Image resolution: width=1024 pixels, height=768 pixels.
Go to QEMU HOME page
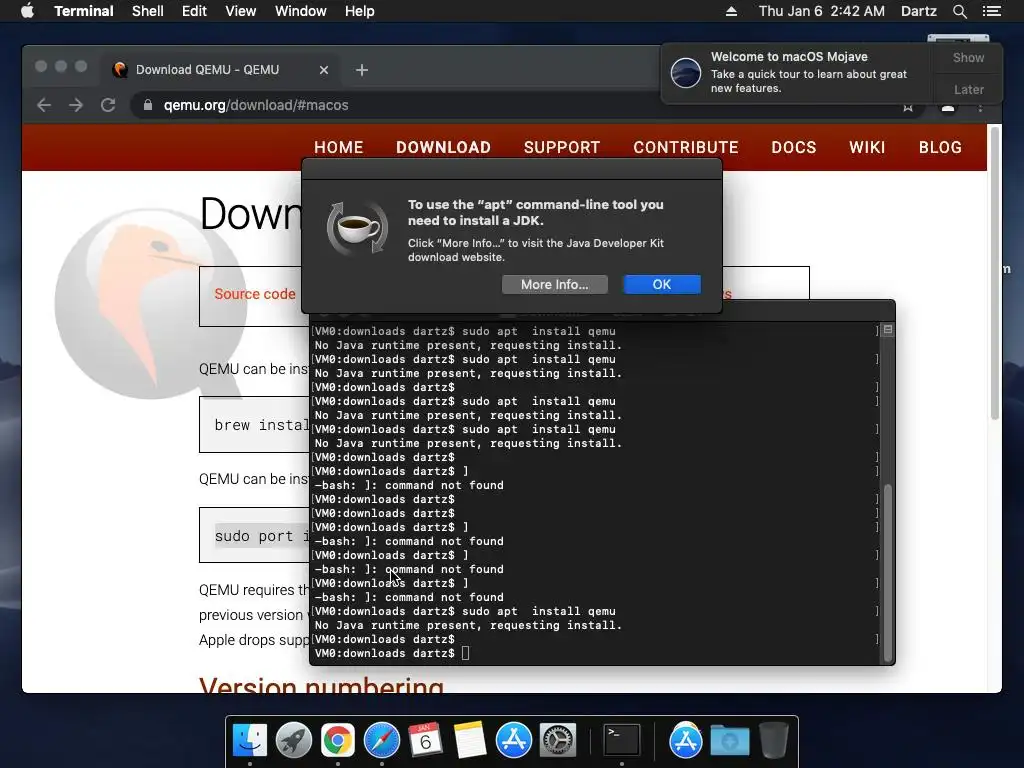click(338, 148)
